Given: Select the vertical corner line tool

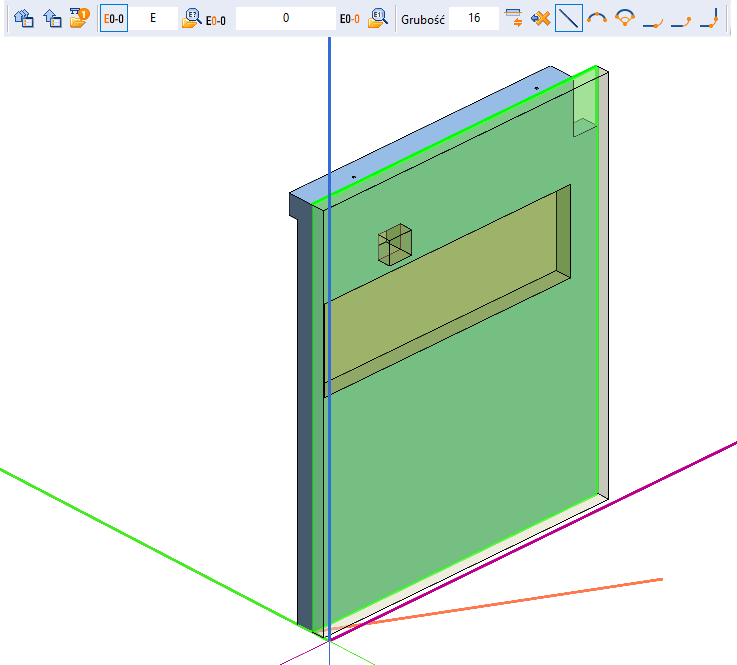Looking at the screenshot, I should click(x=709, y=18).
